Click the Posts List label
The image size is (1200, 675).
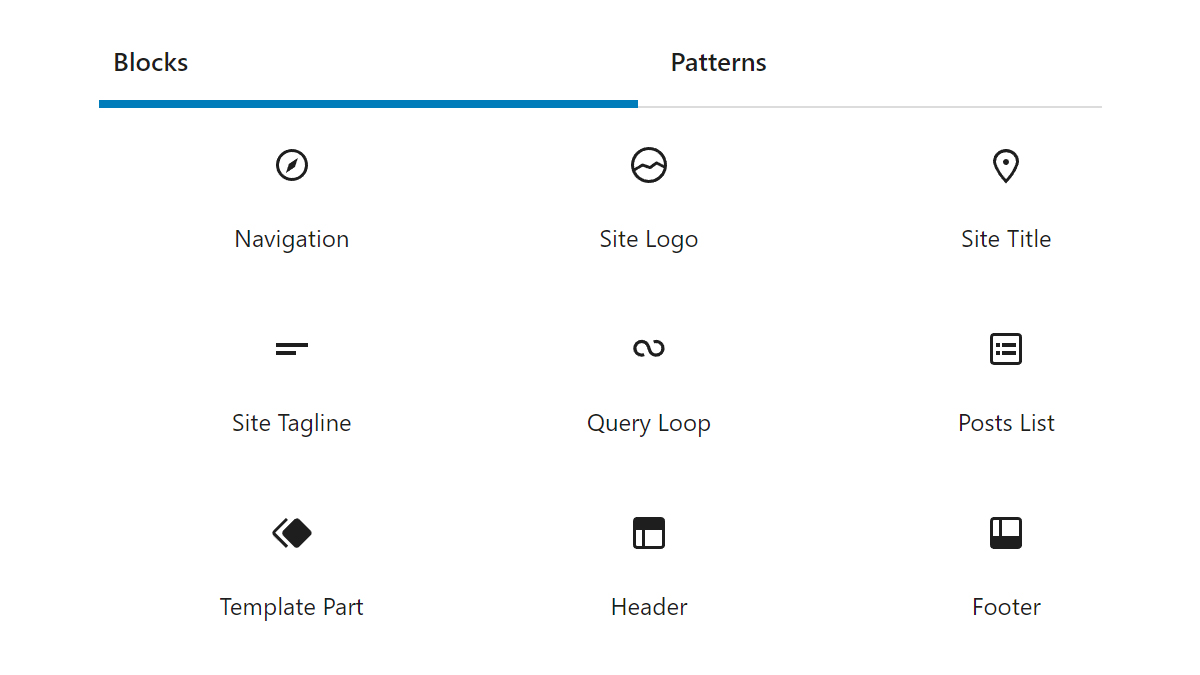click(x=1006, y=423)
